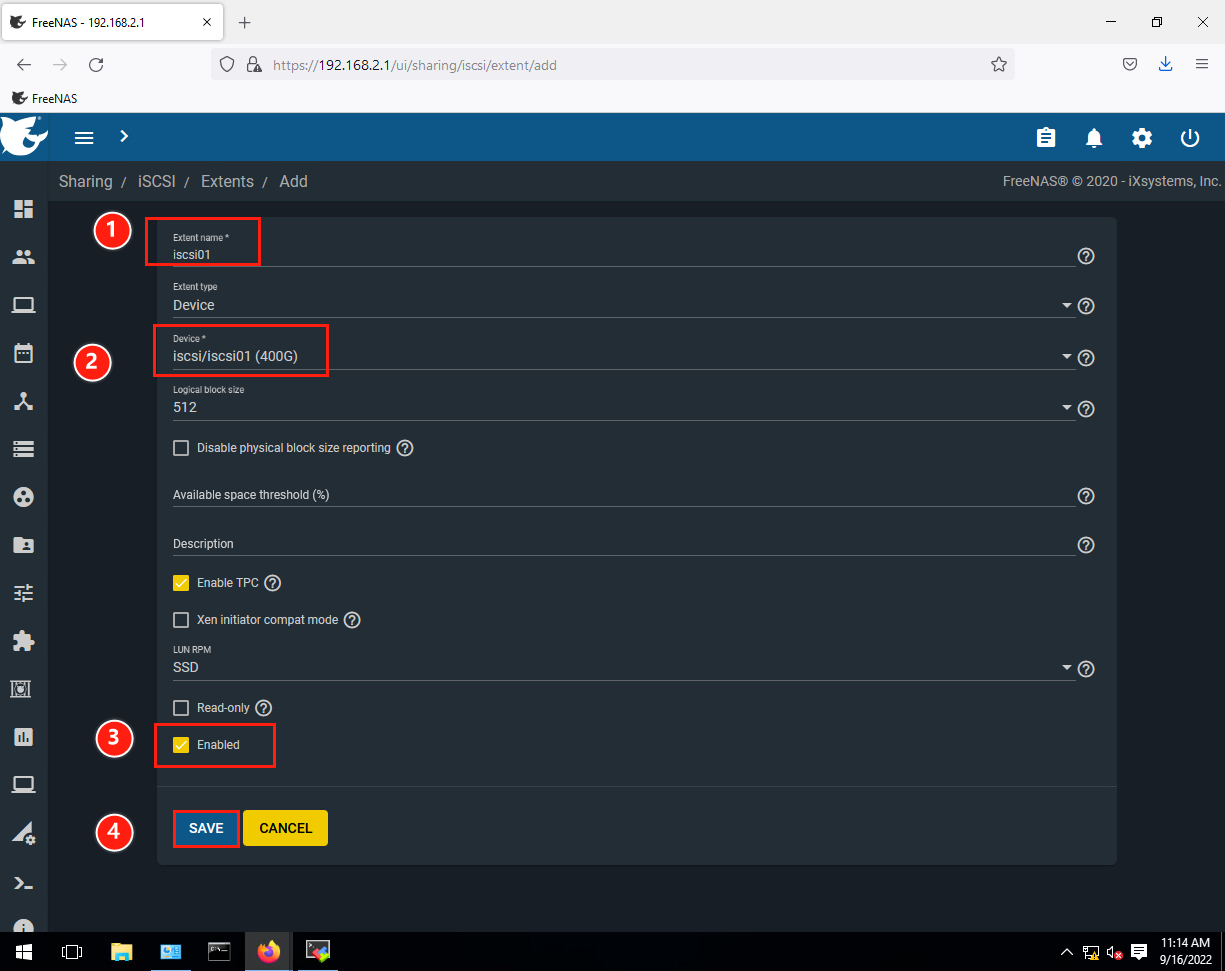
Task: Open Windows Start menu
Action: 23,951
